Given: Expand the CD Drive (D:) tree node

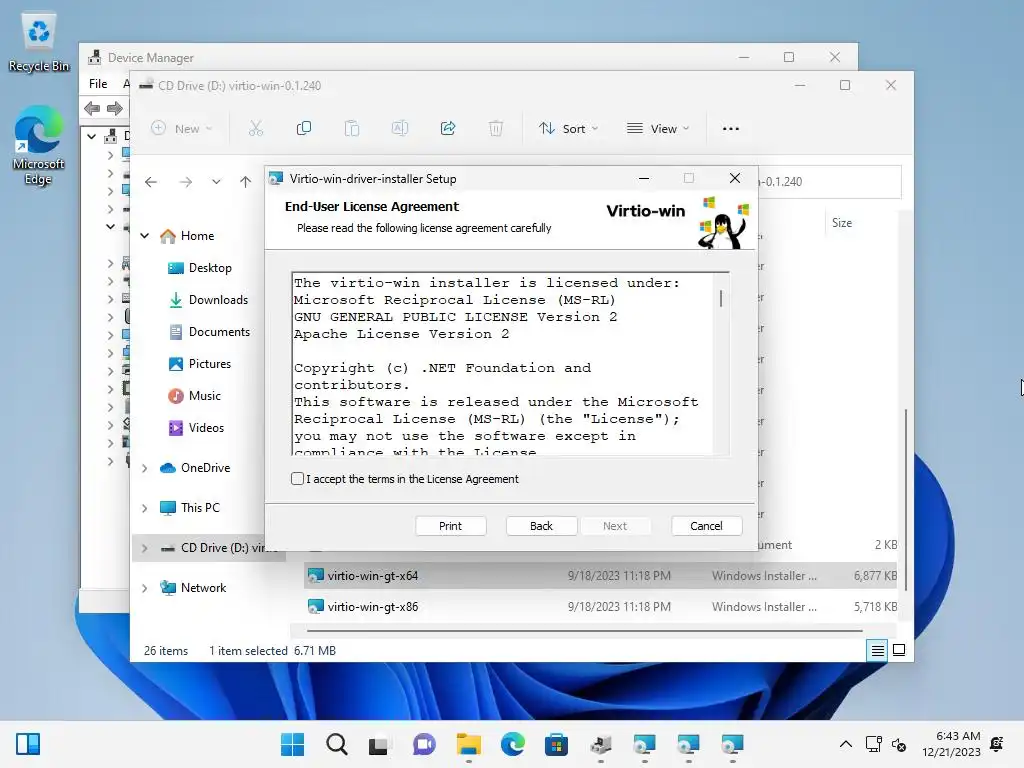Looking at the screenshot, I should [145, 548].
